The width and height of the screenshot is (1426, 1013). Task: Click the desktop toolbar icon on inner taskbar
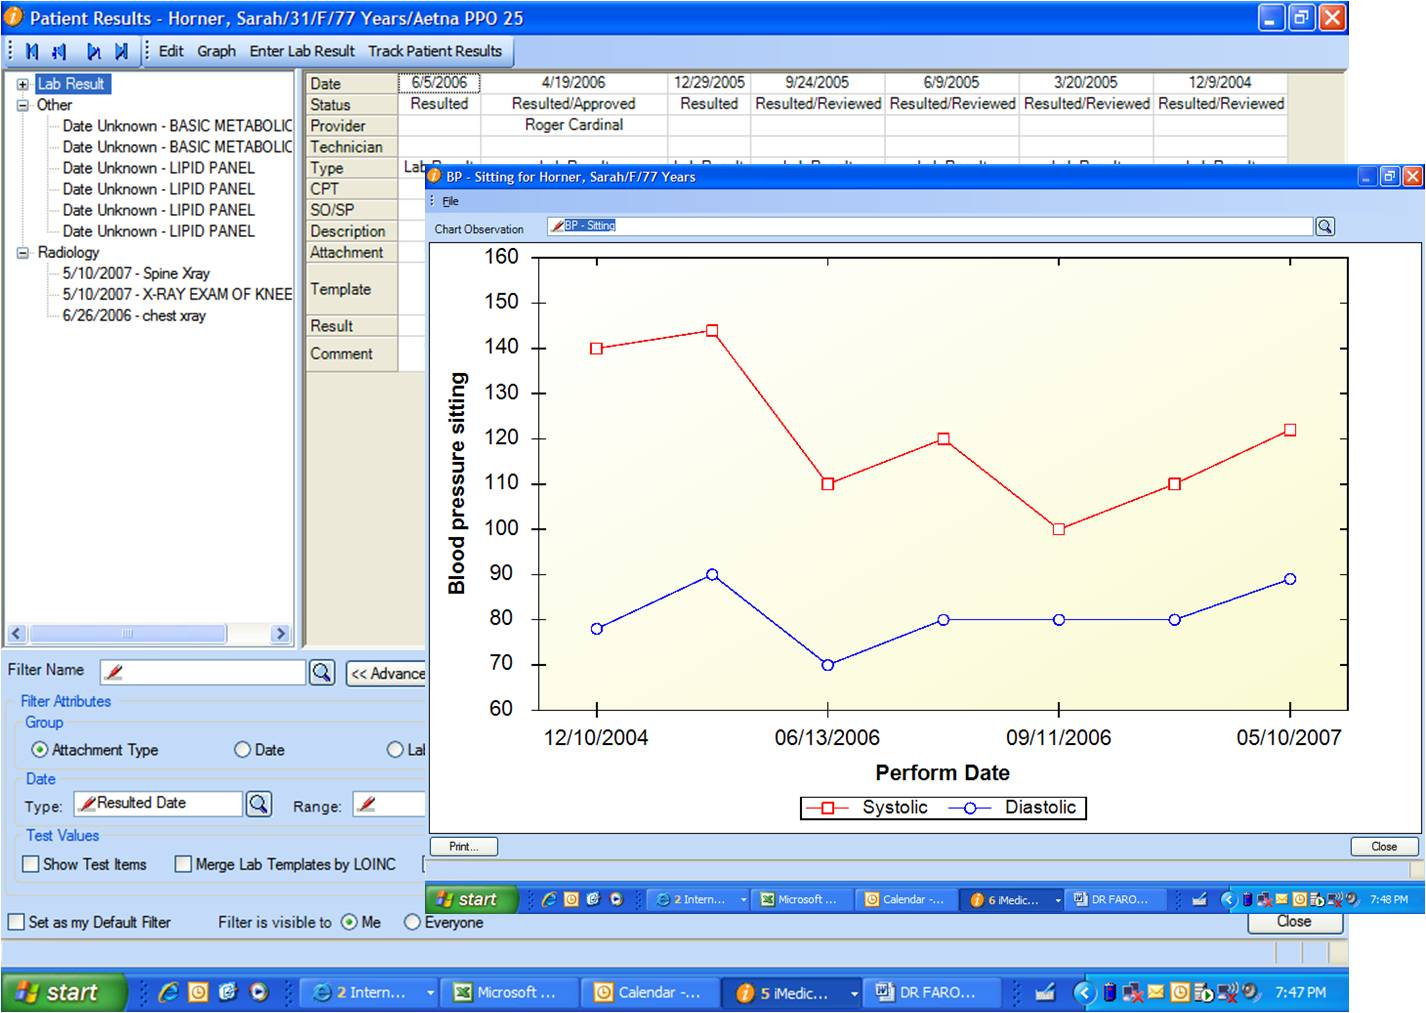1200,899
